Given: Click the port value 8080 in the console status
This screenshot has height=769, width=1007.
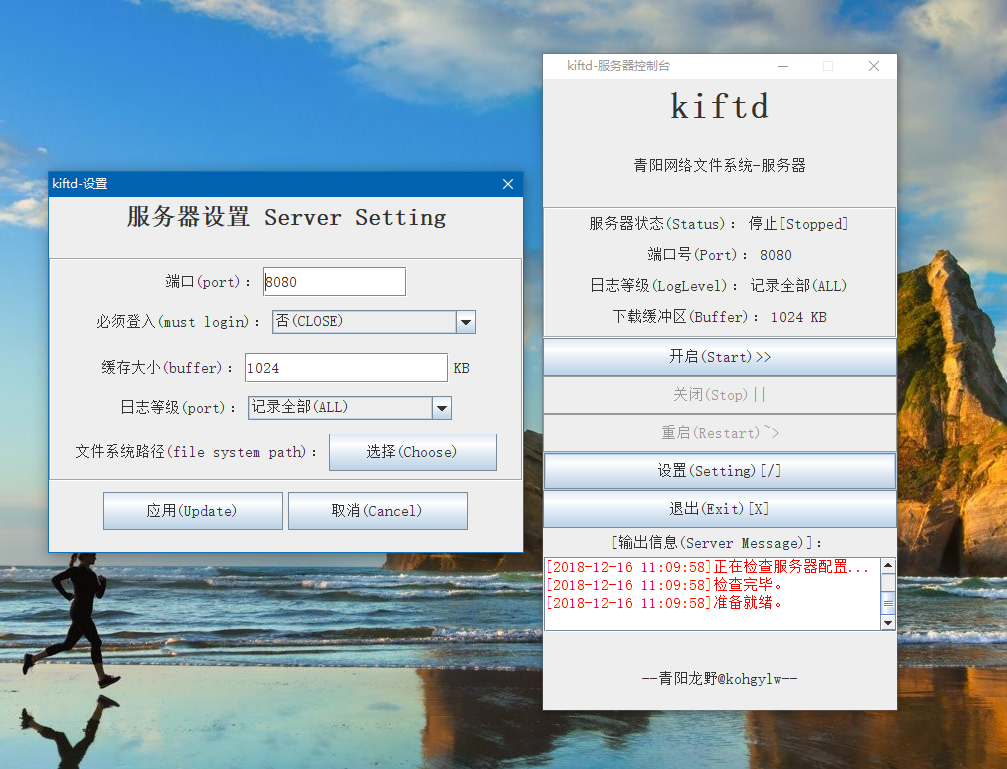Looking at the screenshot, I should [x=776, y=256].
